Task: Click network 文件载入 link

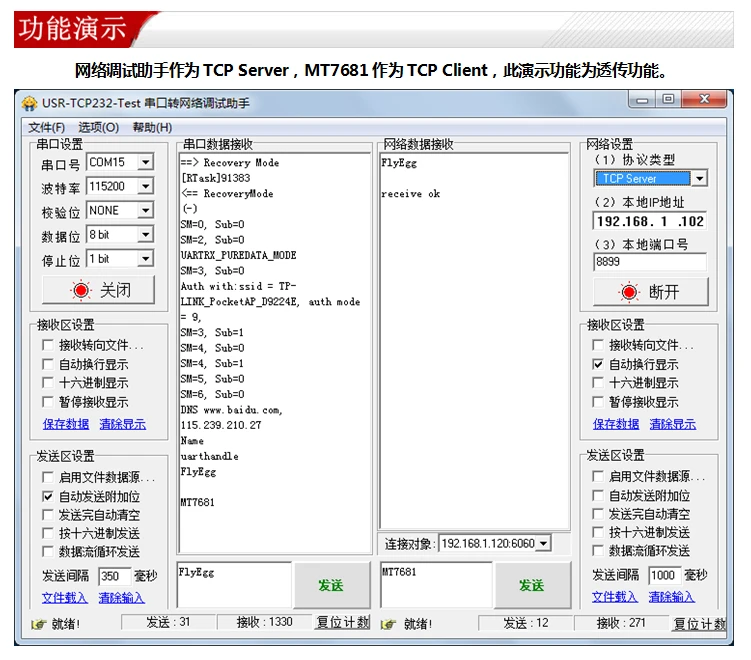Action: (615, 597)
